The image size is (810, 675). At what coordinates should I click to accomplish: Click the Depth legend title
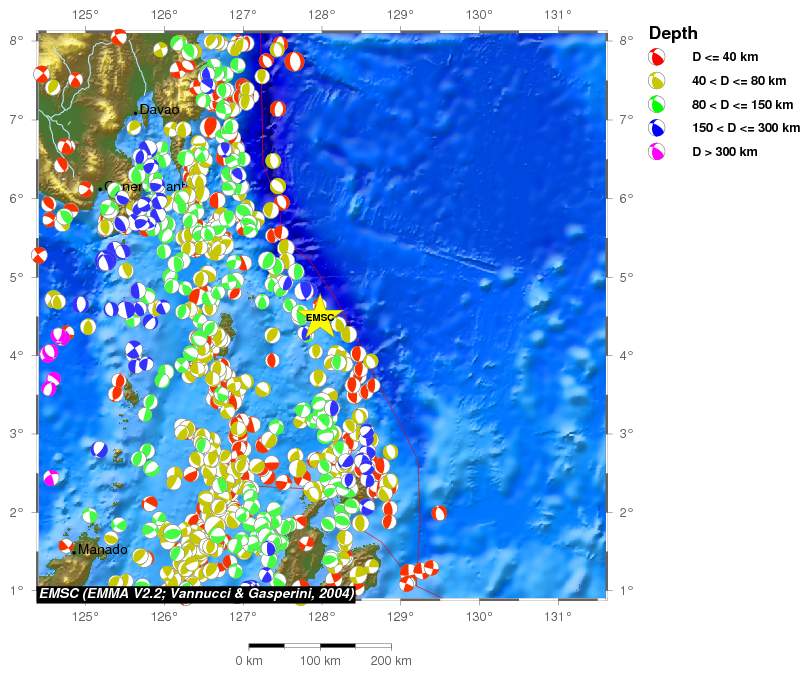pos(673,33)
